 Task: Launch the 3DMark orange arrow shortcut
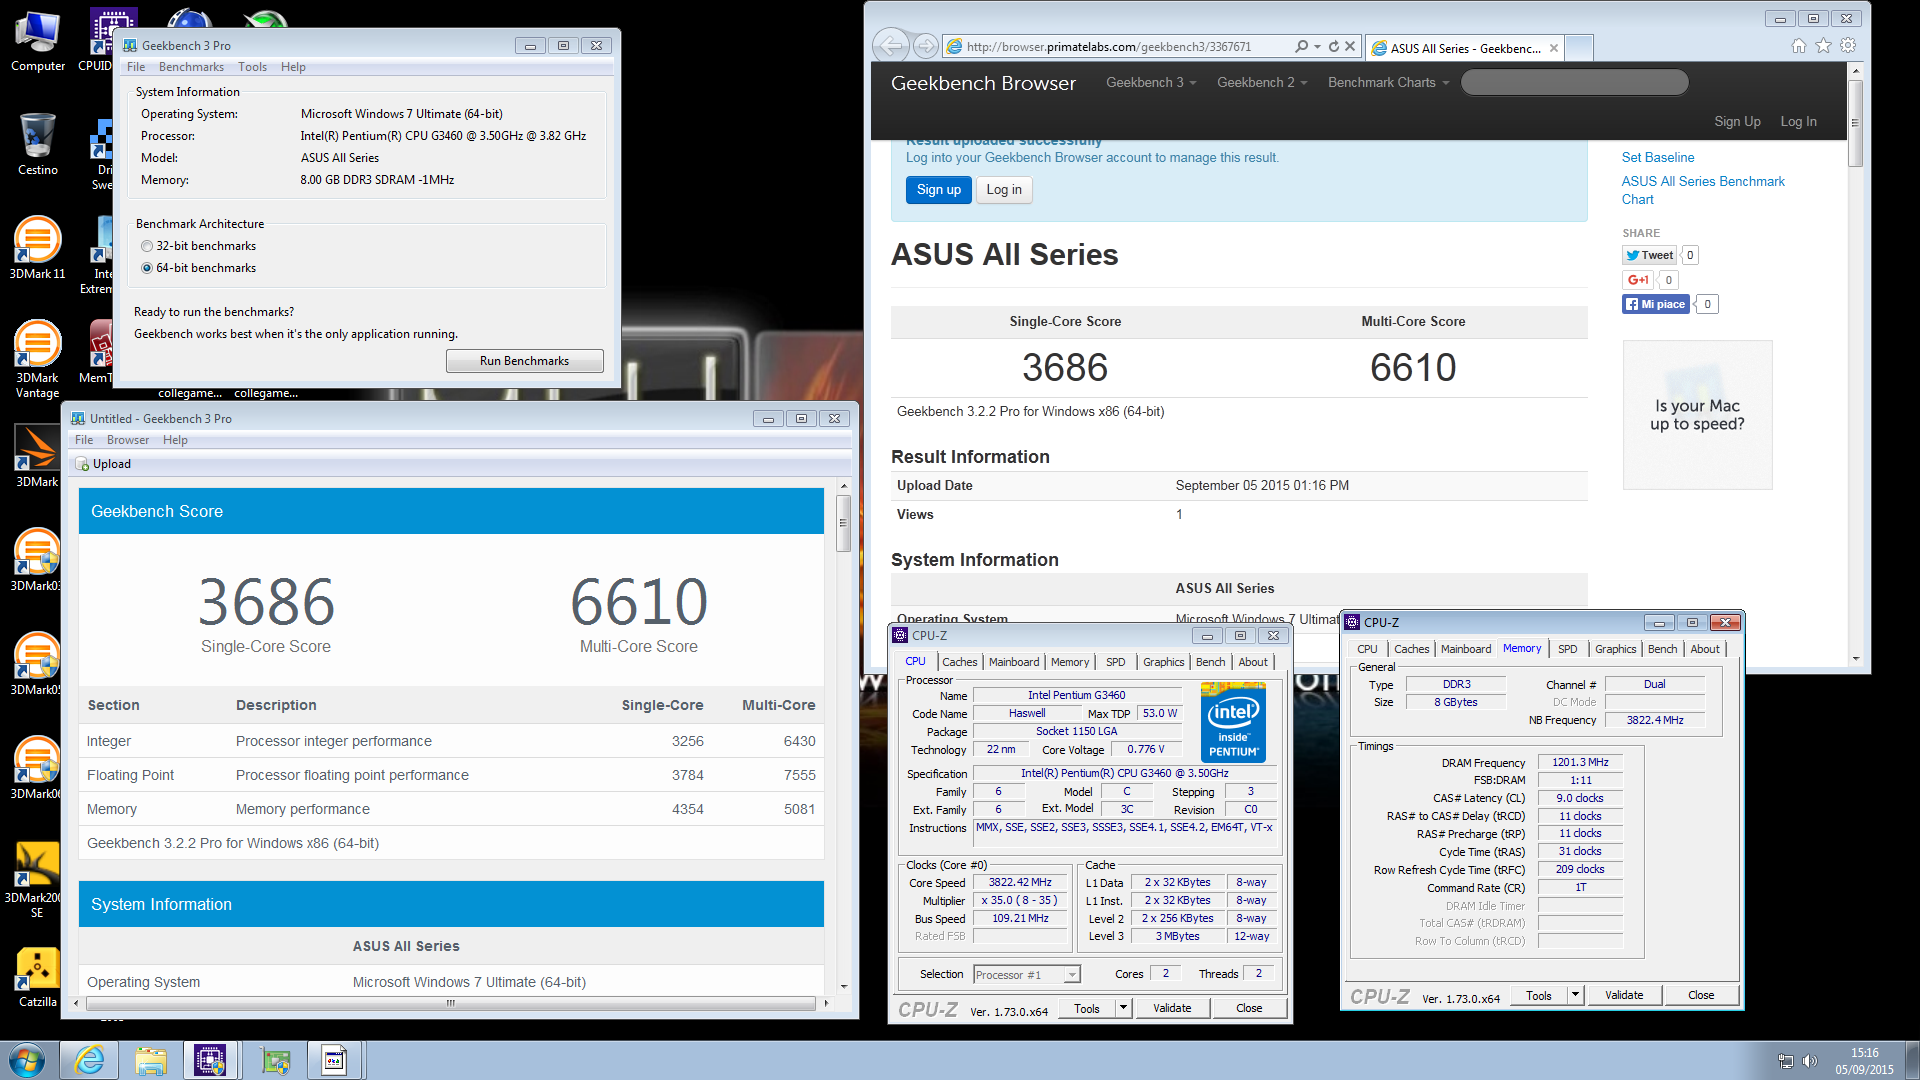tap(38, 456)
